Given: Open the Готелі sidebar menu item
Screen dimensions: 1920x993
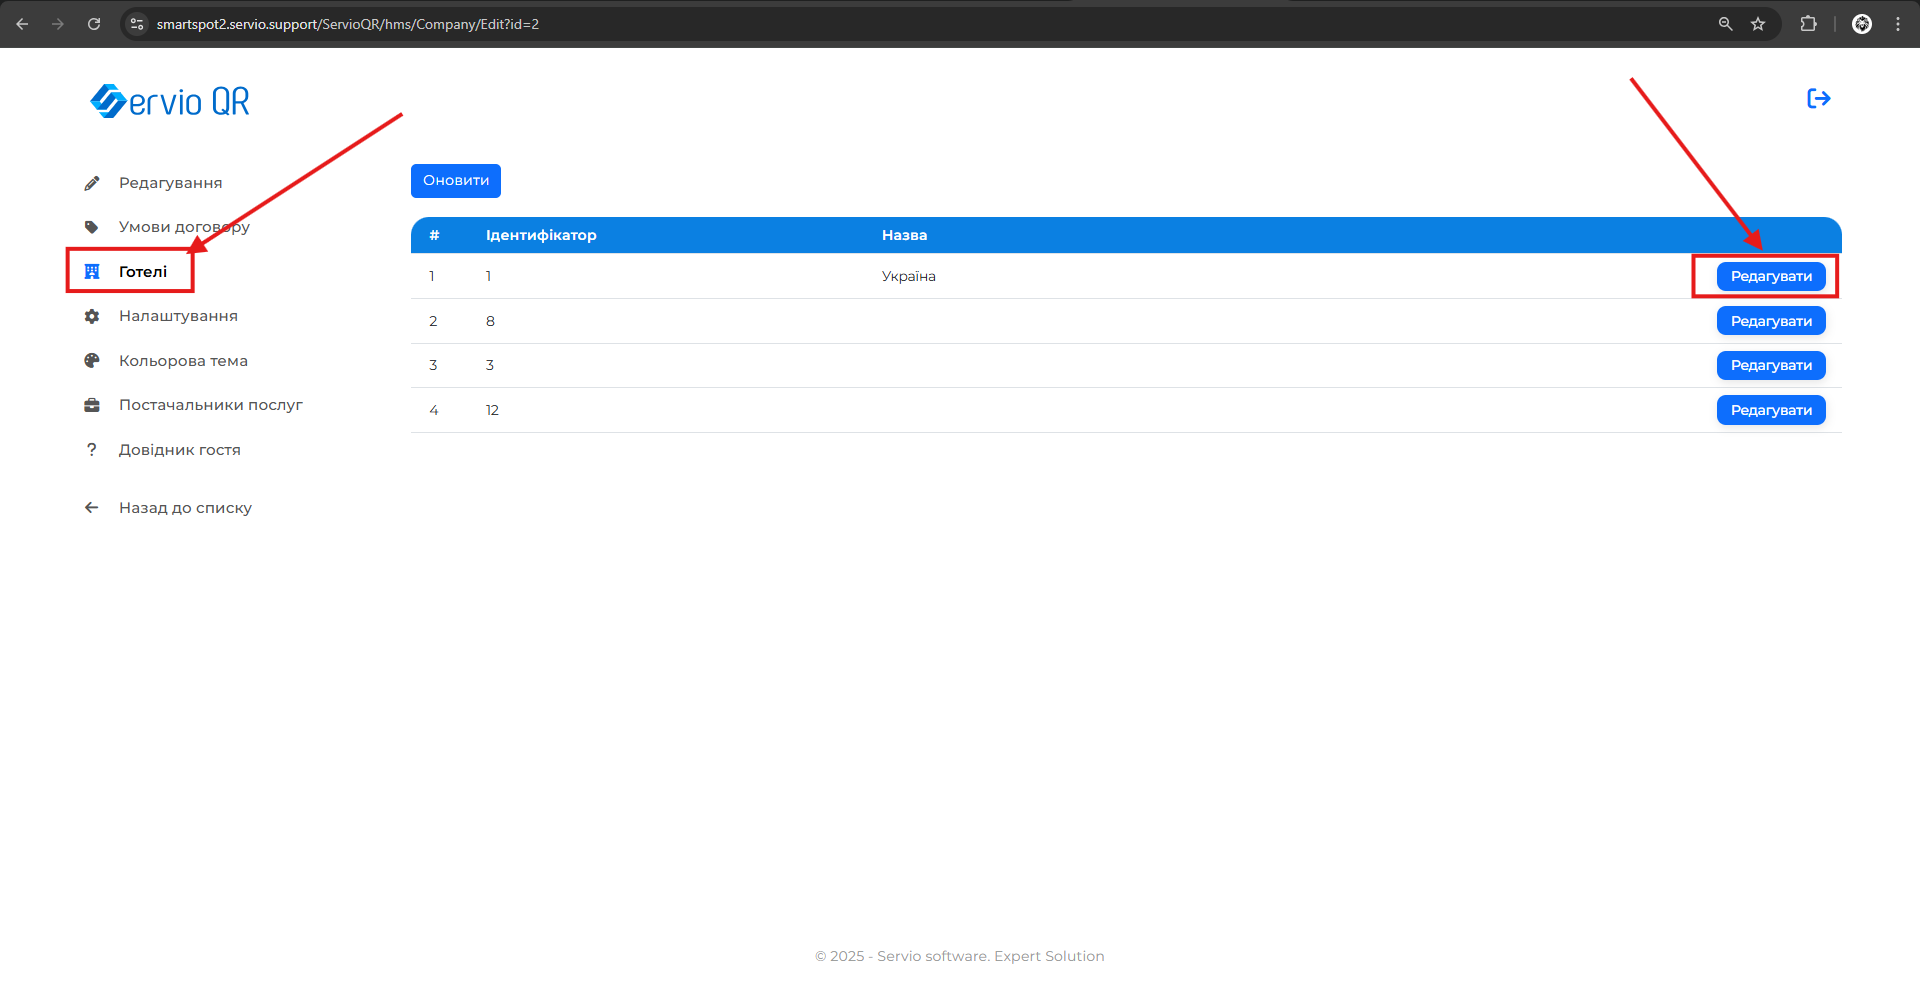Looking at the screenshot, I should pos(143,272).
